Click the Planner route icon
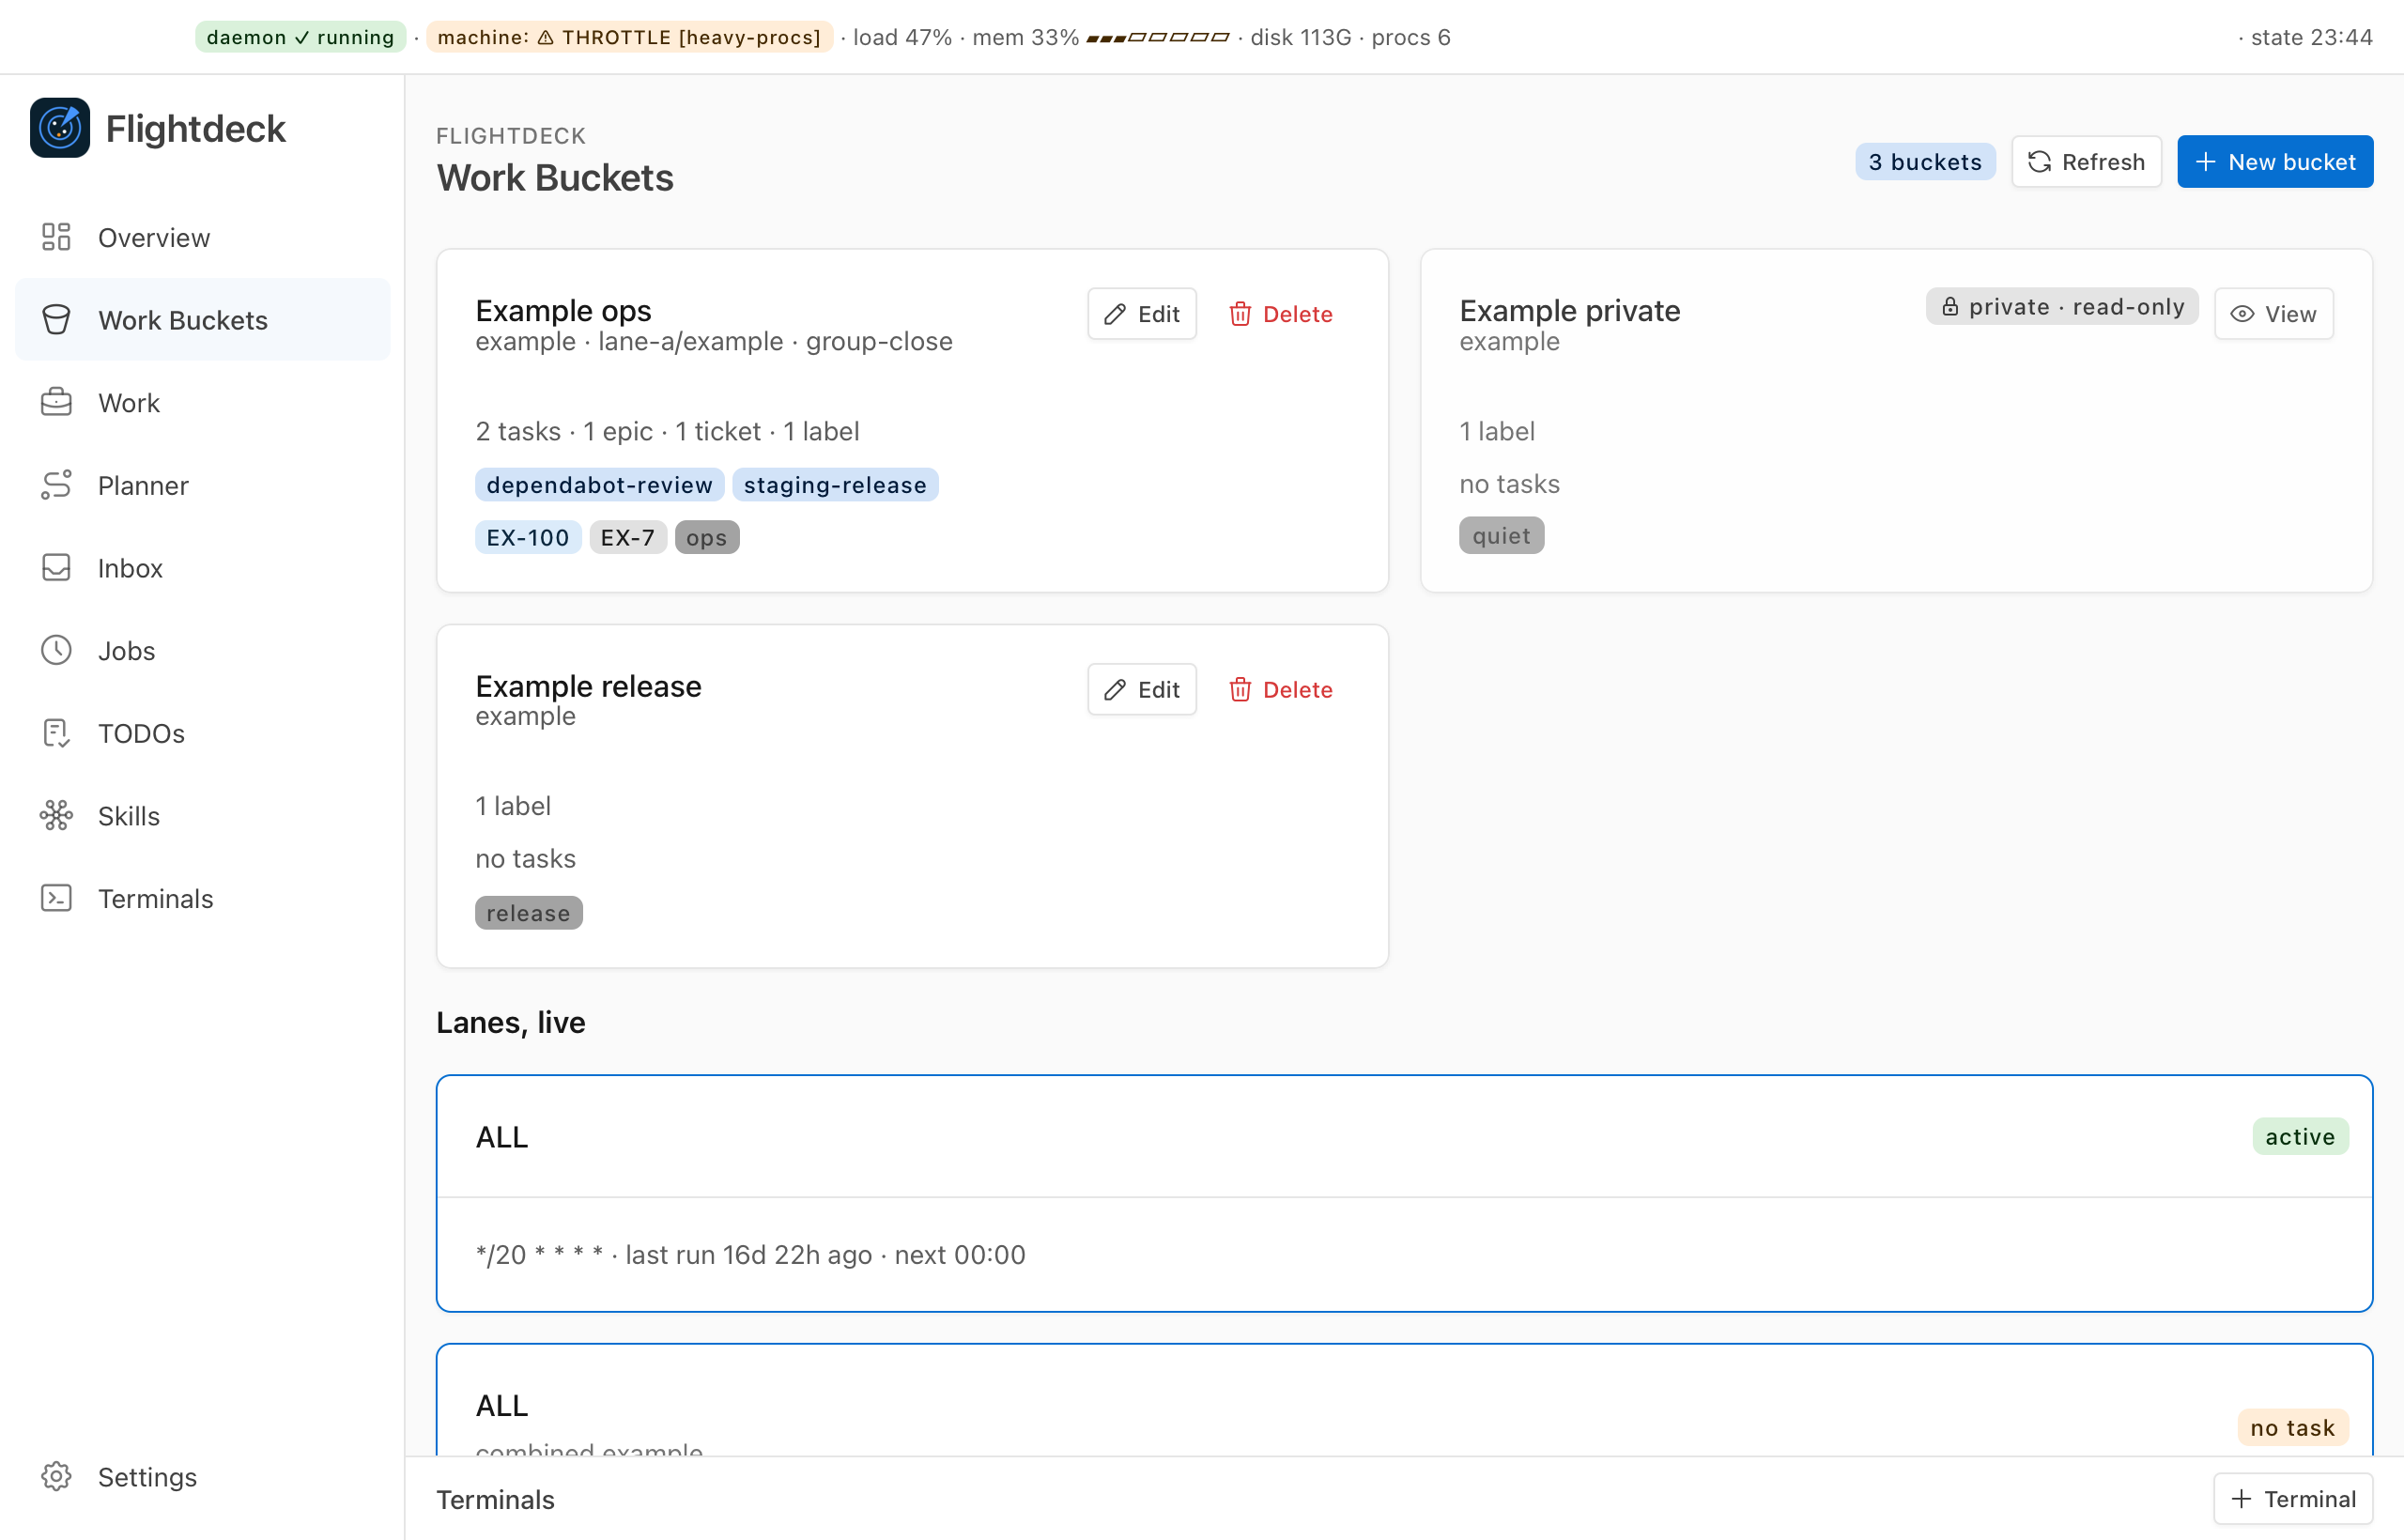 56,485
